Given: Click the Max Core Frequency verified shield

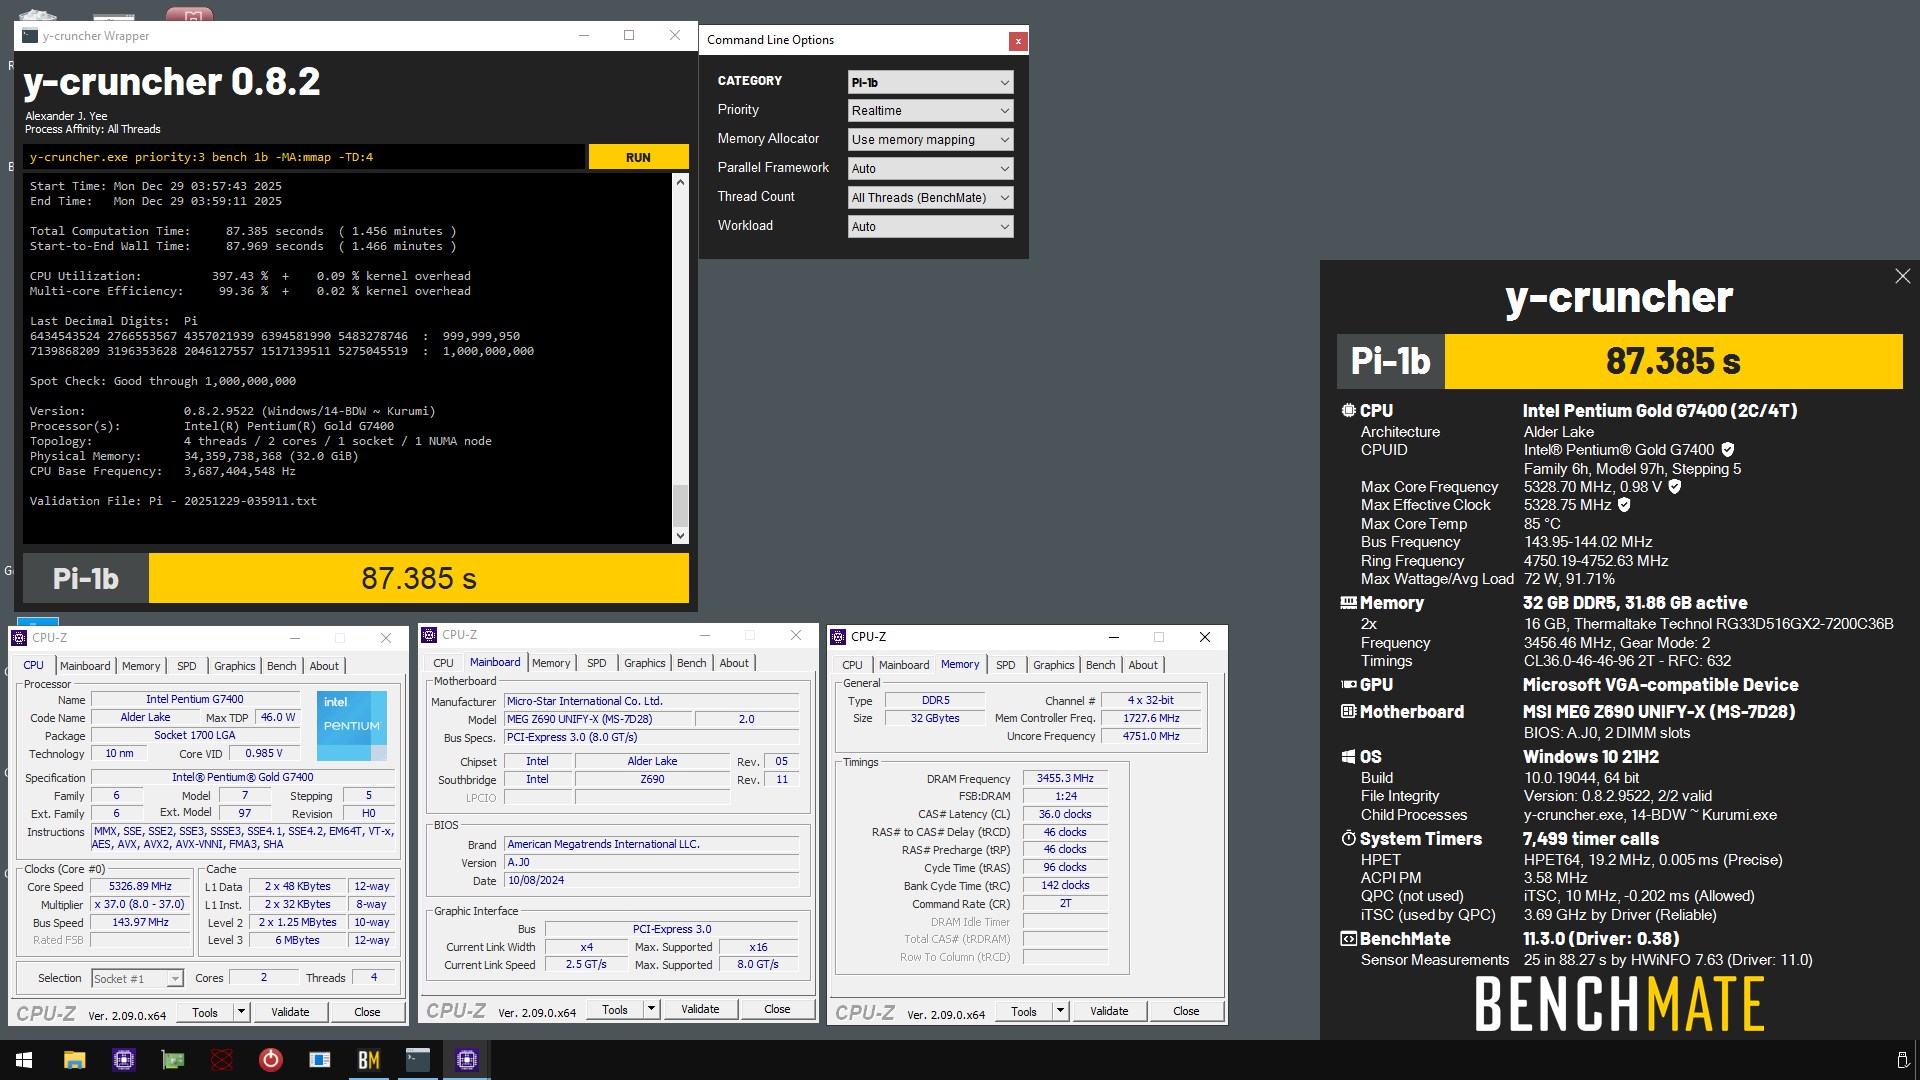Looking at the screenshot, I should click(x=1675, y=487).
